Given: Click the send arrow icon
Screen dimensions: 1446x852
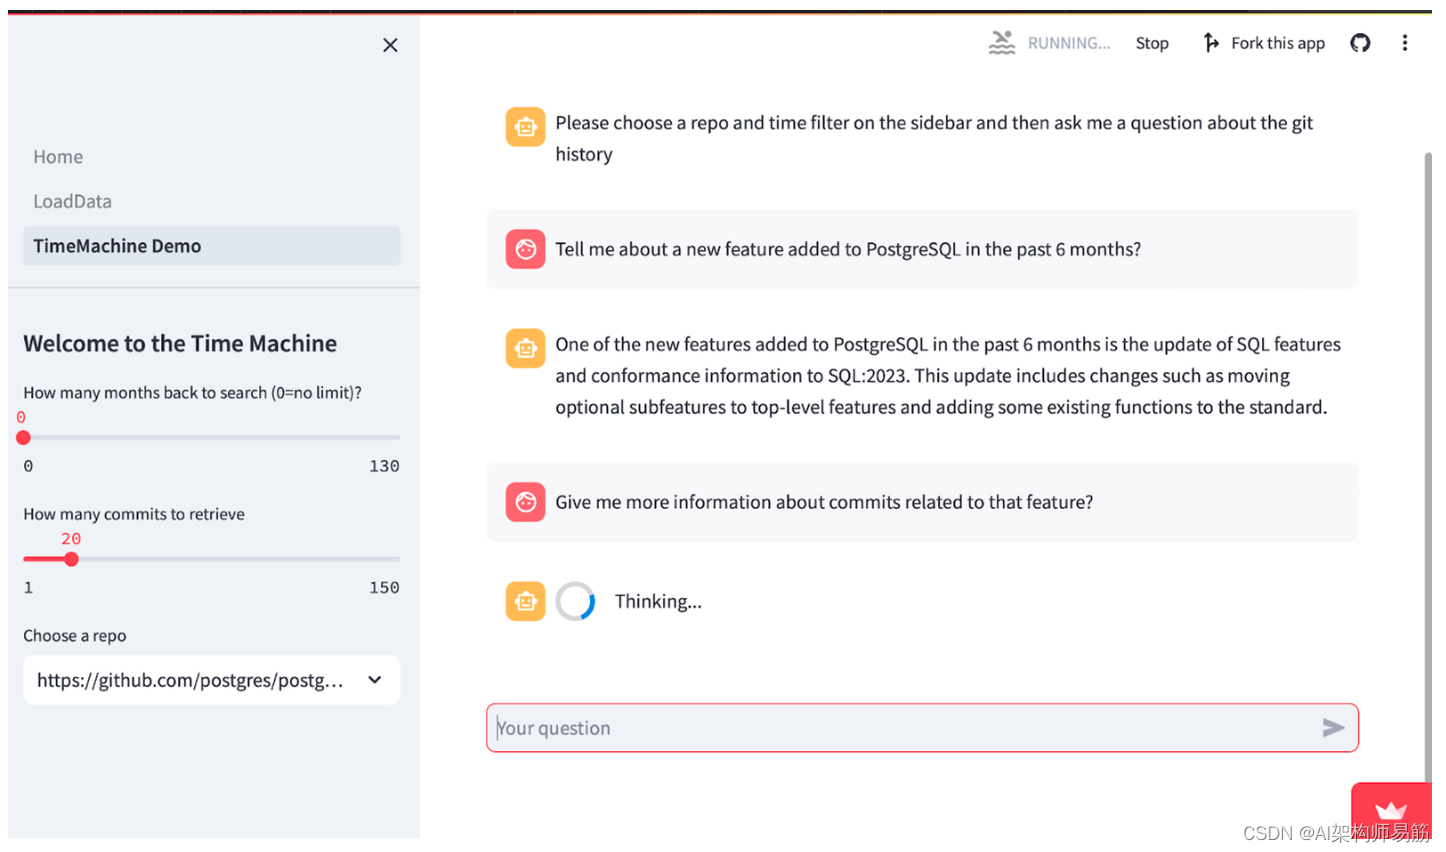Looking at the screenshot, I should tap(1333, 728).
